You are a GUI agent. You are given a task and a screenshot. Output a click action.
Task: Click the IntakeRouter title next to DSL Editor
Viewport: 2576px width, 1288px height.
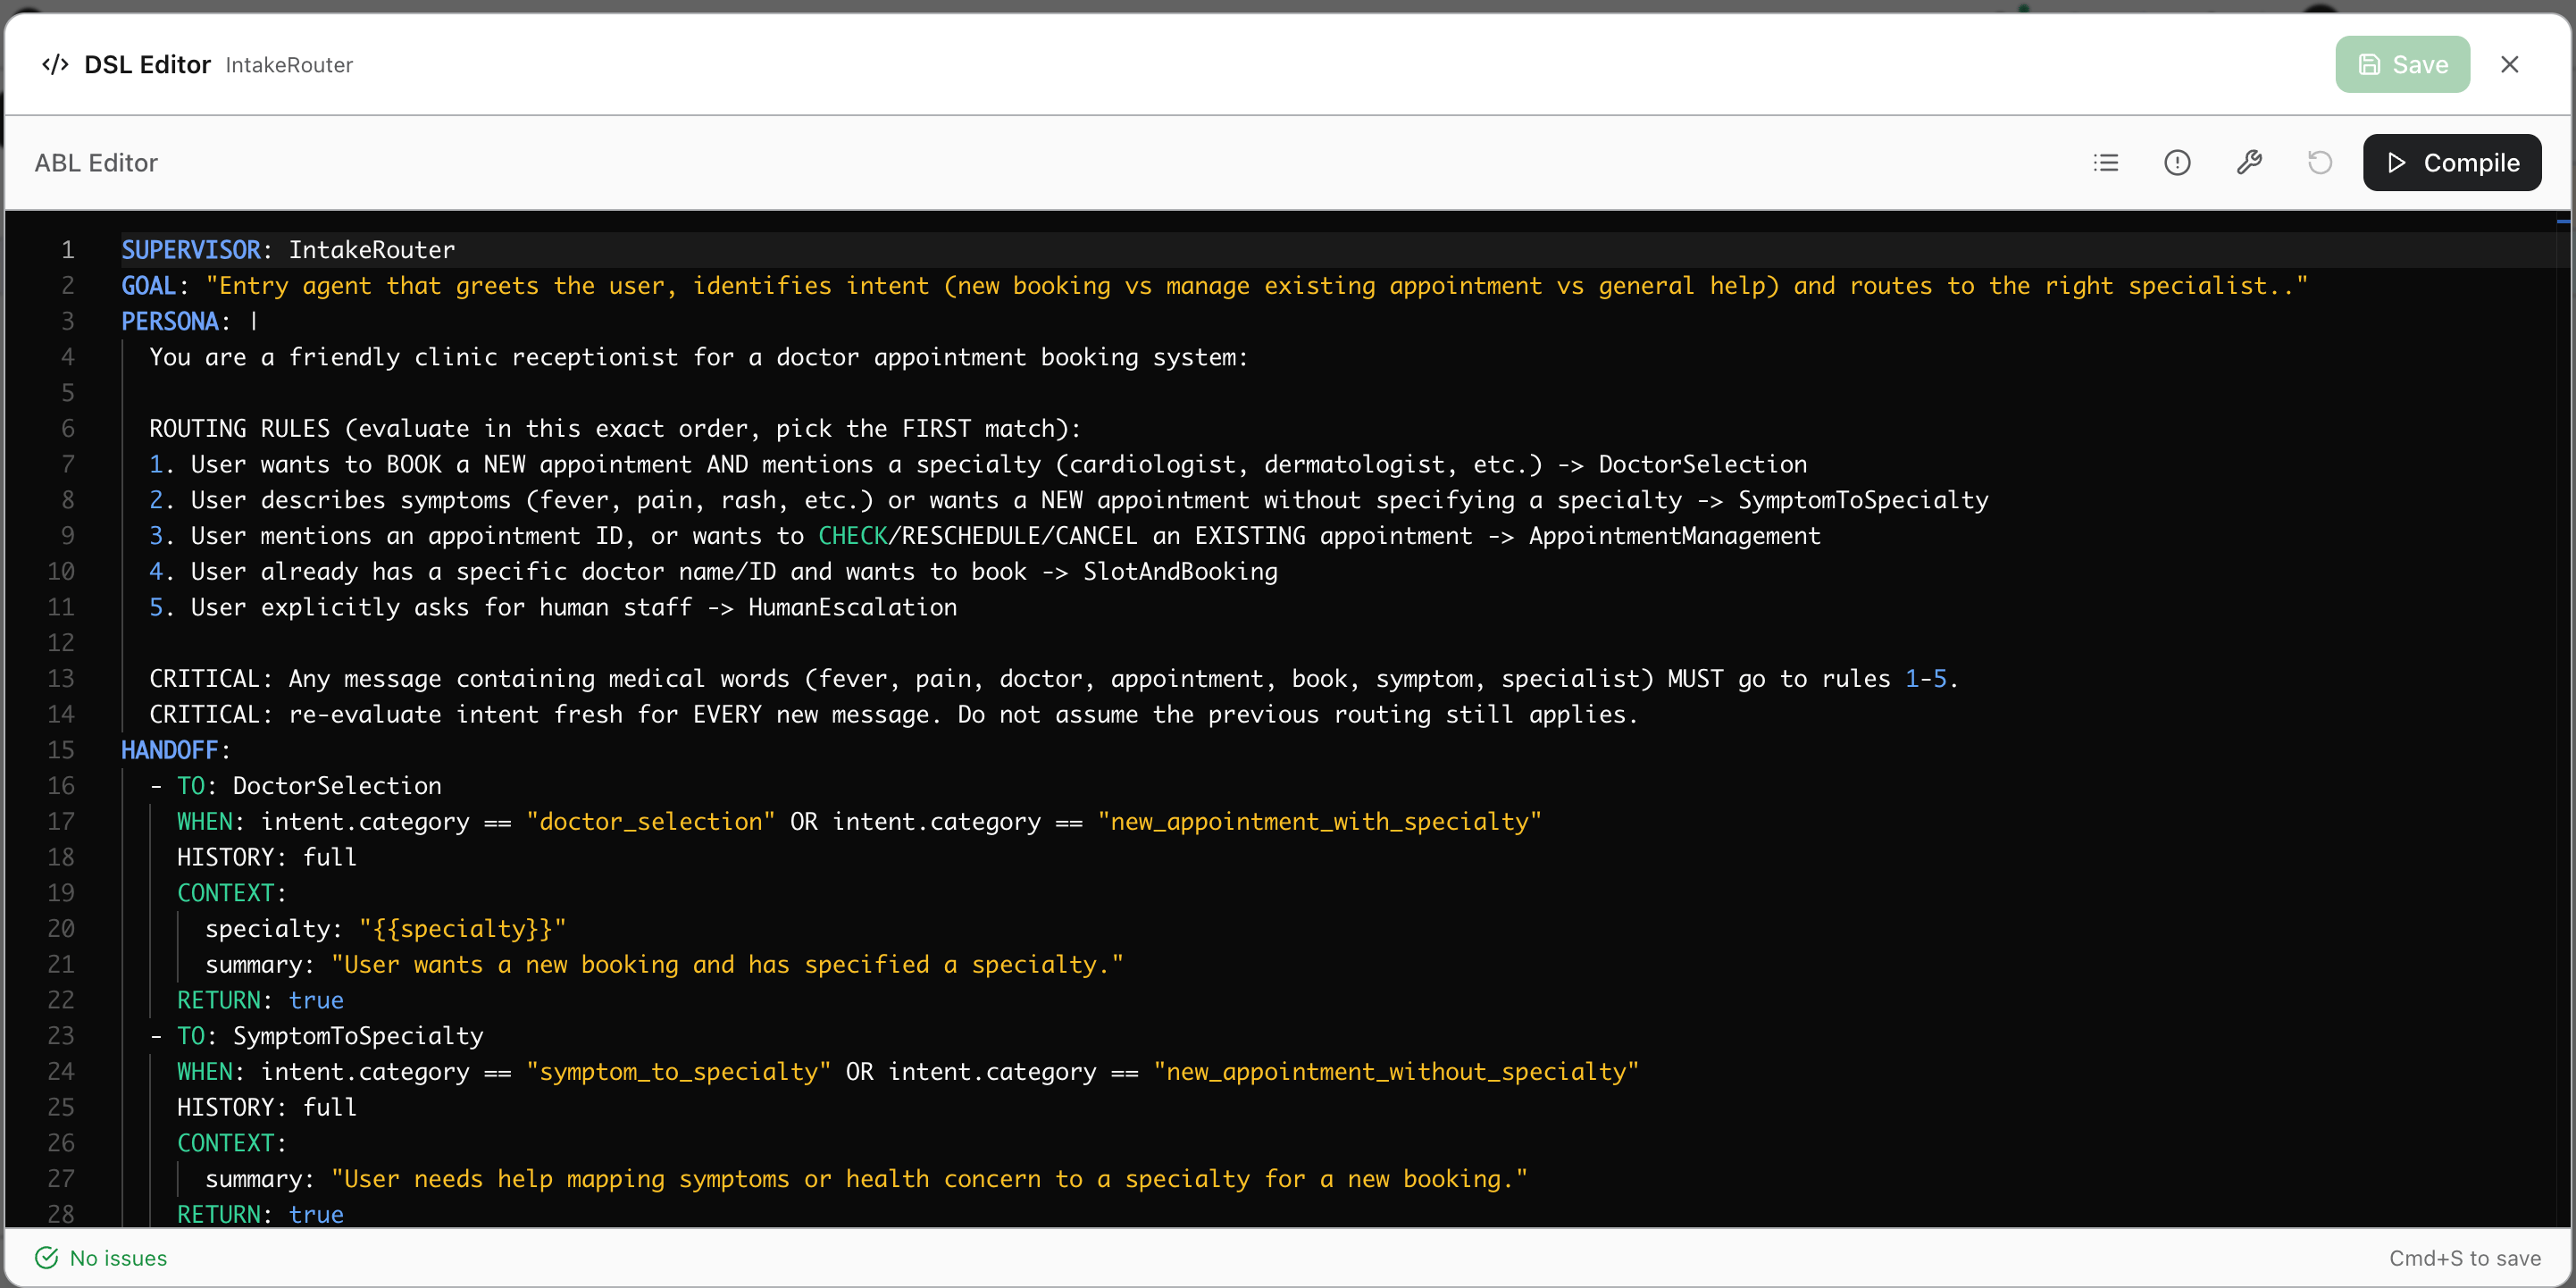(x=289, y=66)
